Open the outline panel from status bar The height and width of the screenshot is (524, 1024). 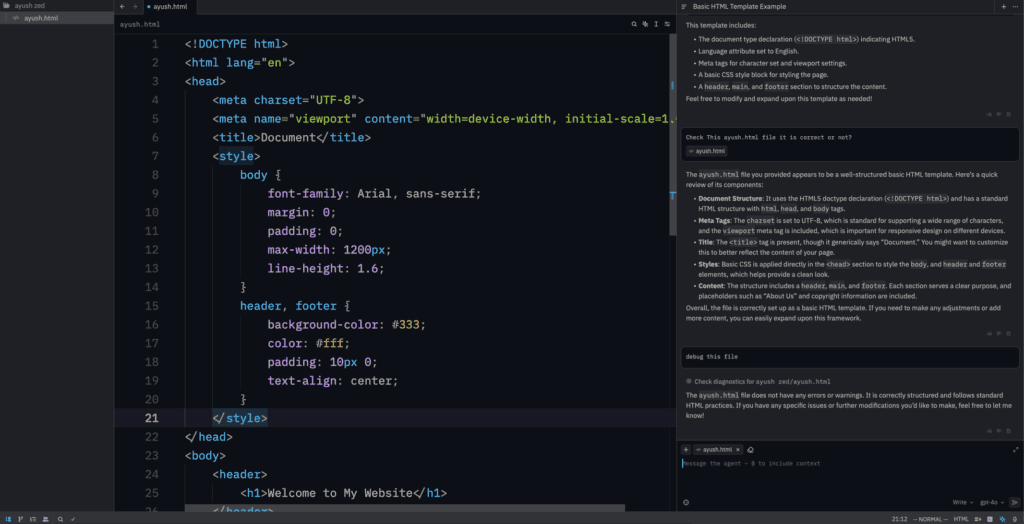(x=34, y=519)
